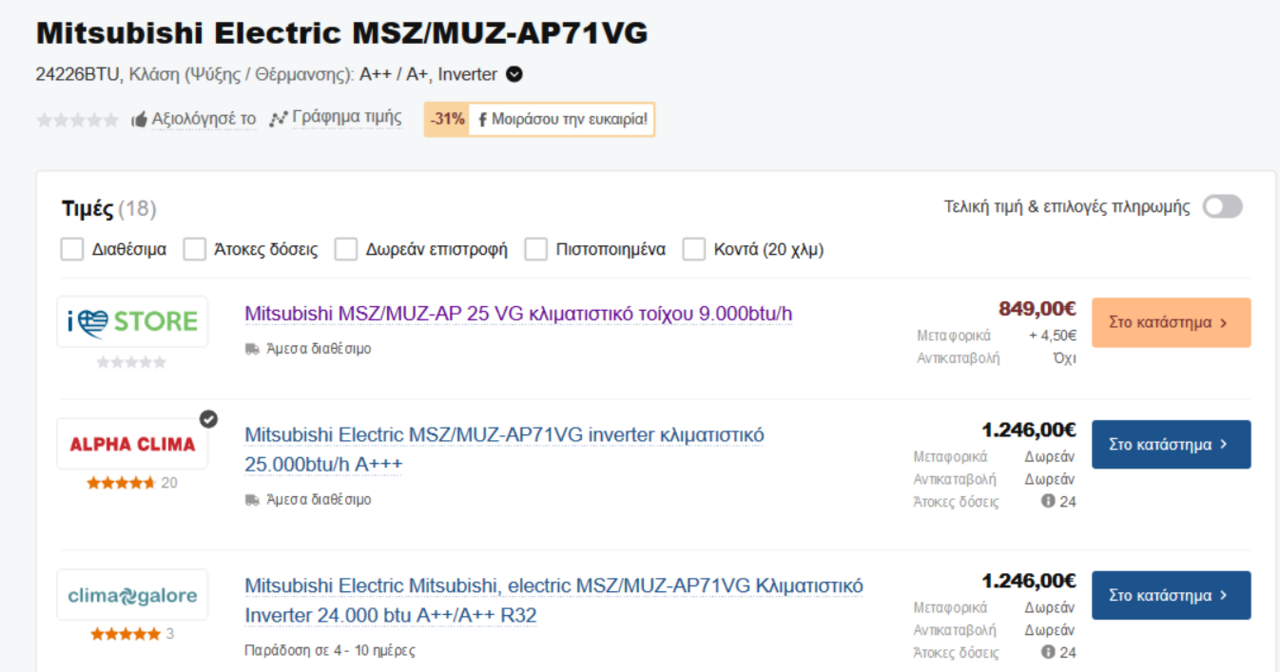Screen dimensions: 1280x672
Task: Click certified checkmark badge on ALPHA CLIMA
Action: tap(208, 419)
